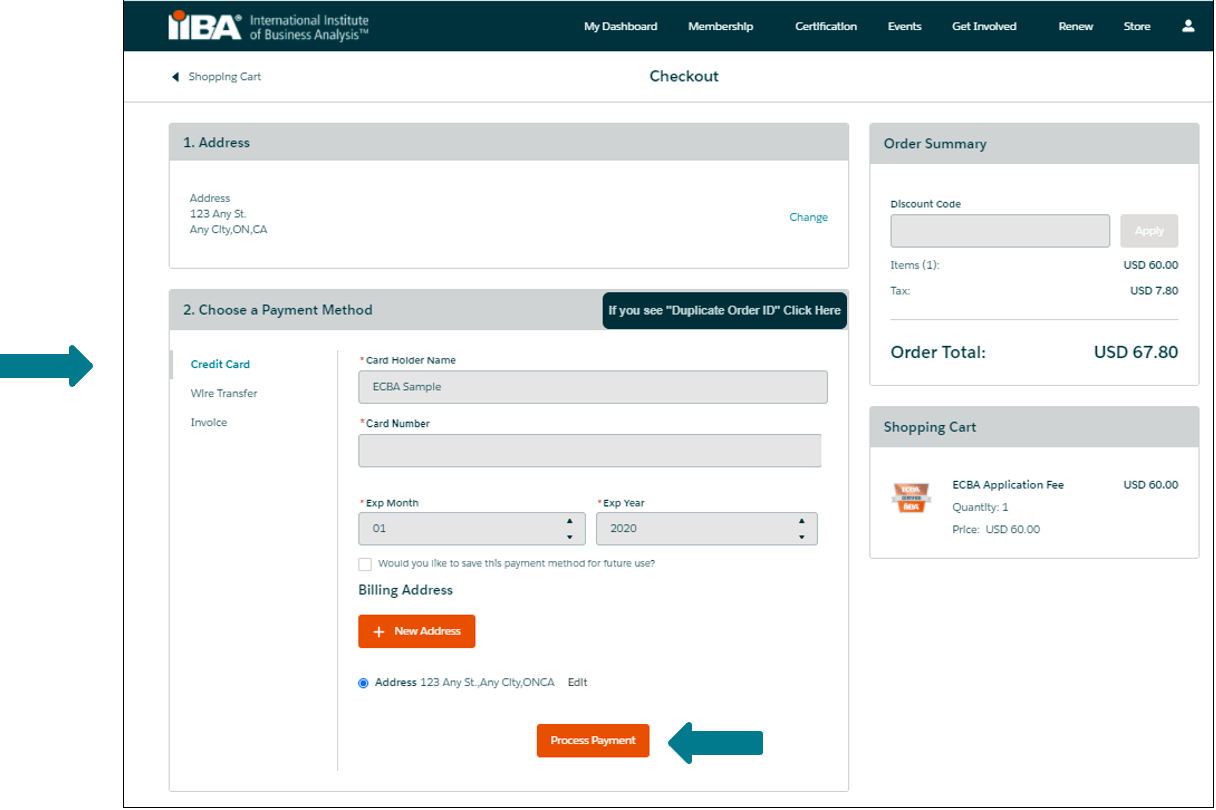Click the Process Payment button

tap(593, 741)
